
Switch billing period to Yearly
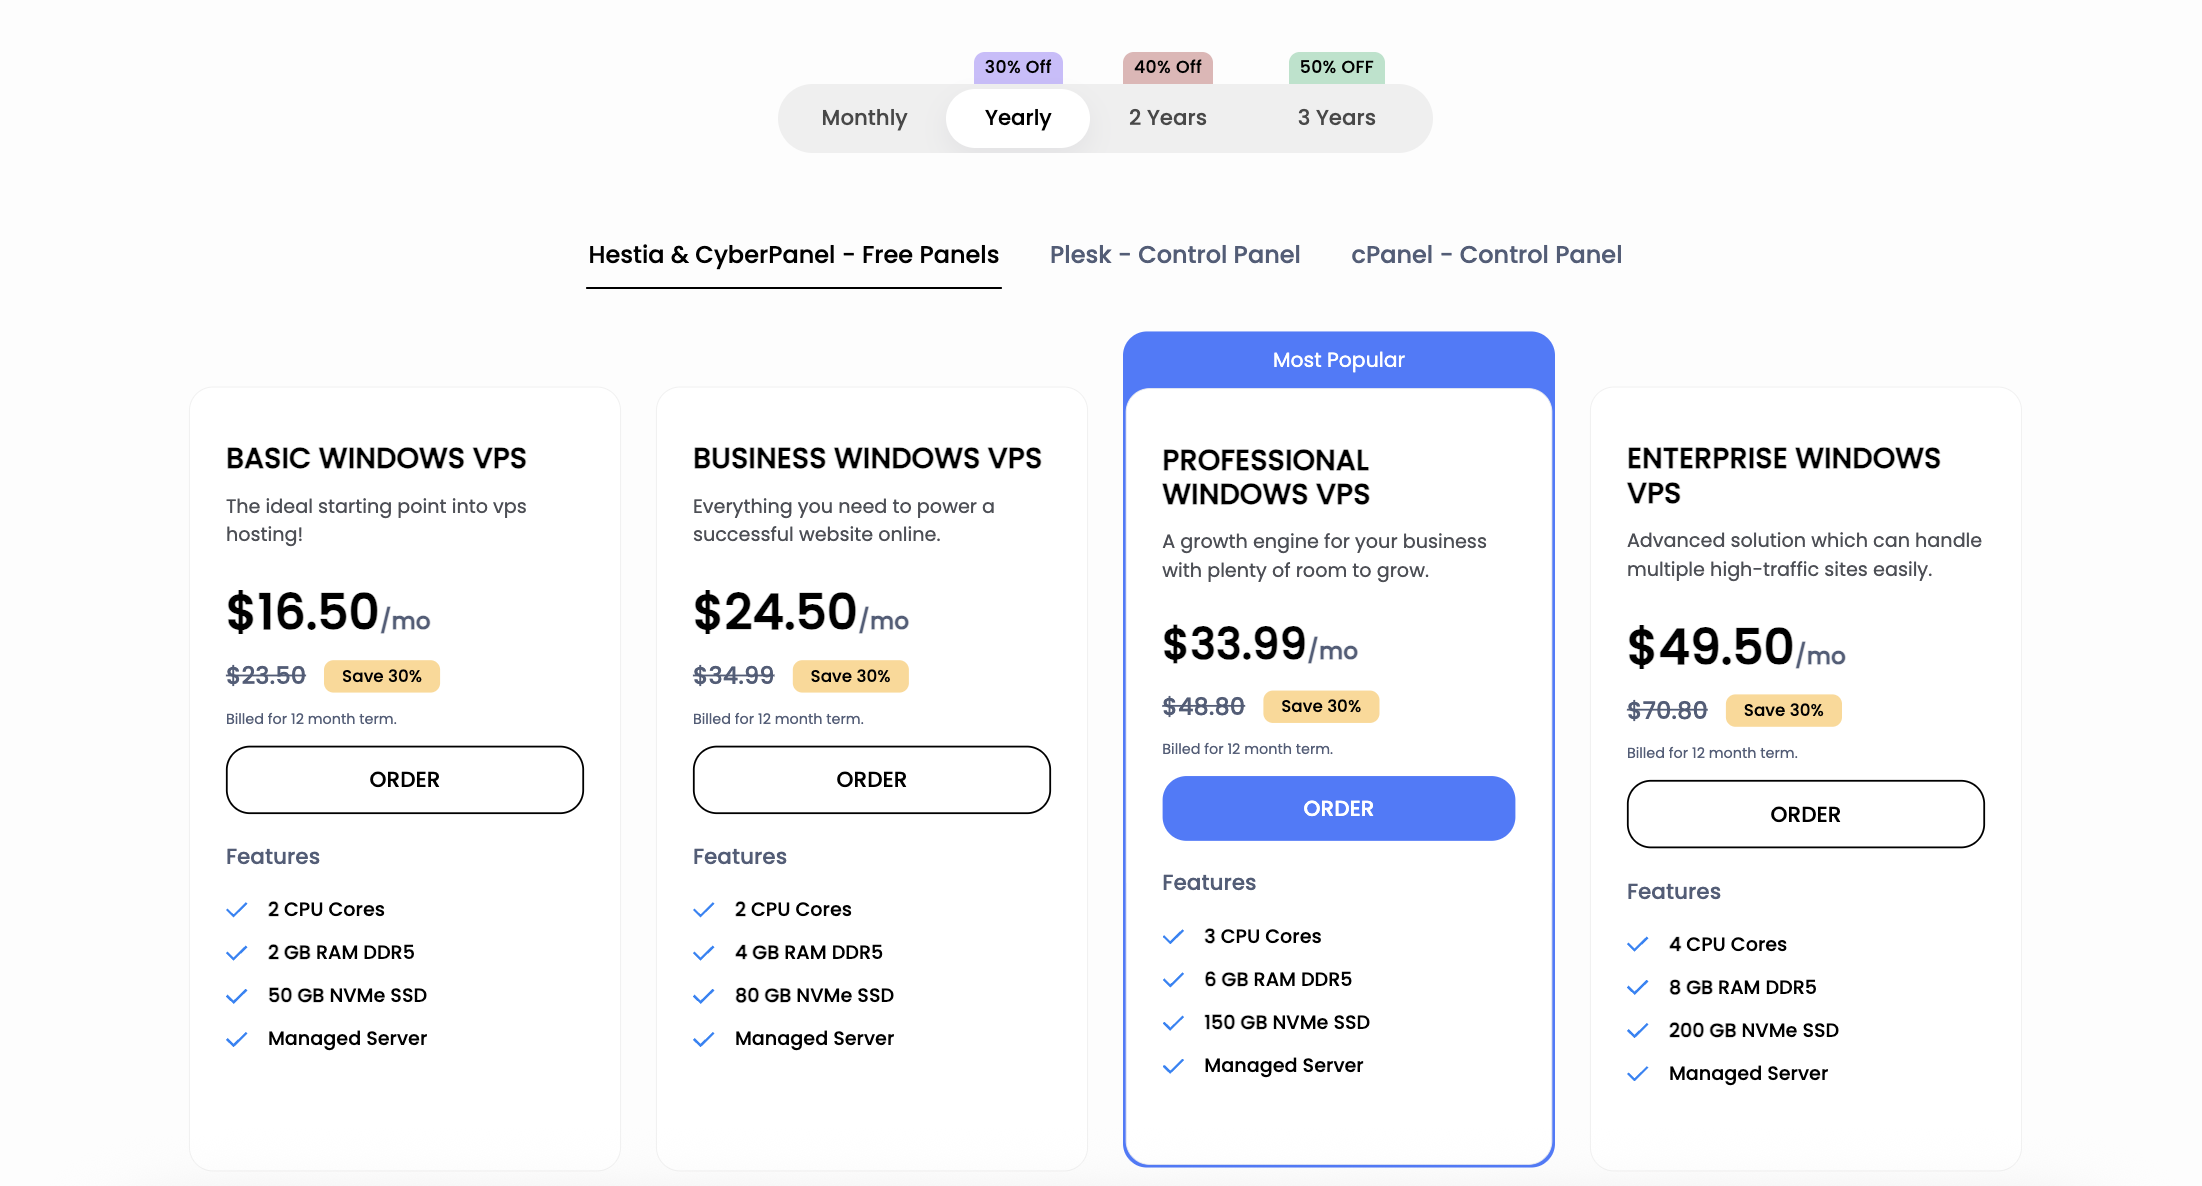coord(1018,118)
